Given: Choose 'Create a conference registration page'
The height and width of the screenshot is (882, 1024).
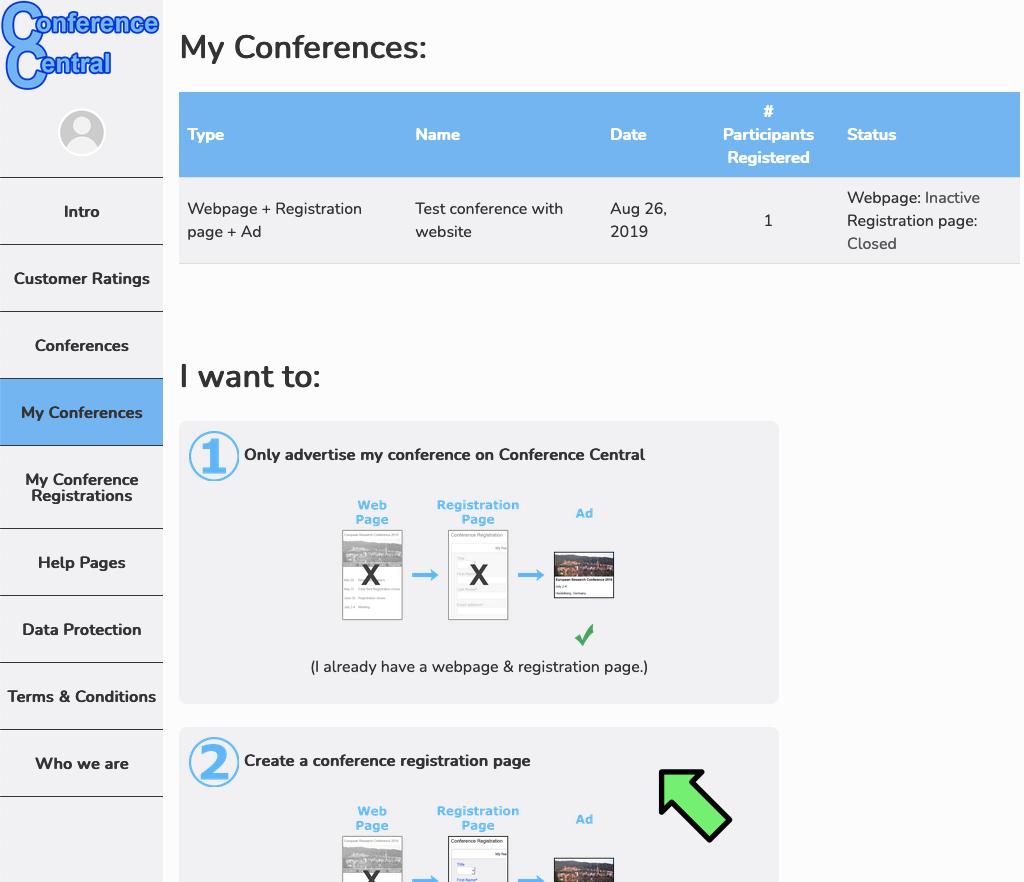Looking at the screenshot, I should pos(387,761).
